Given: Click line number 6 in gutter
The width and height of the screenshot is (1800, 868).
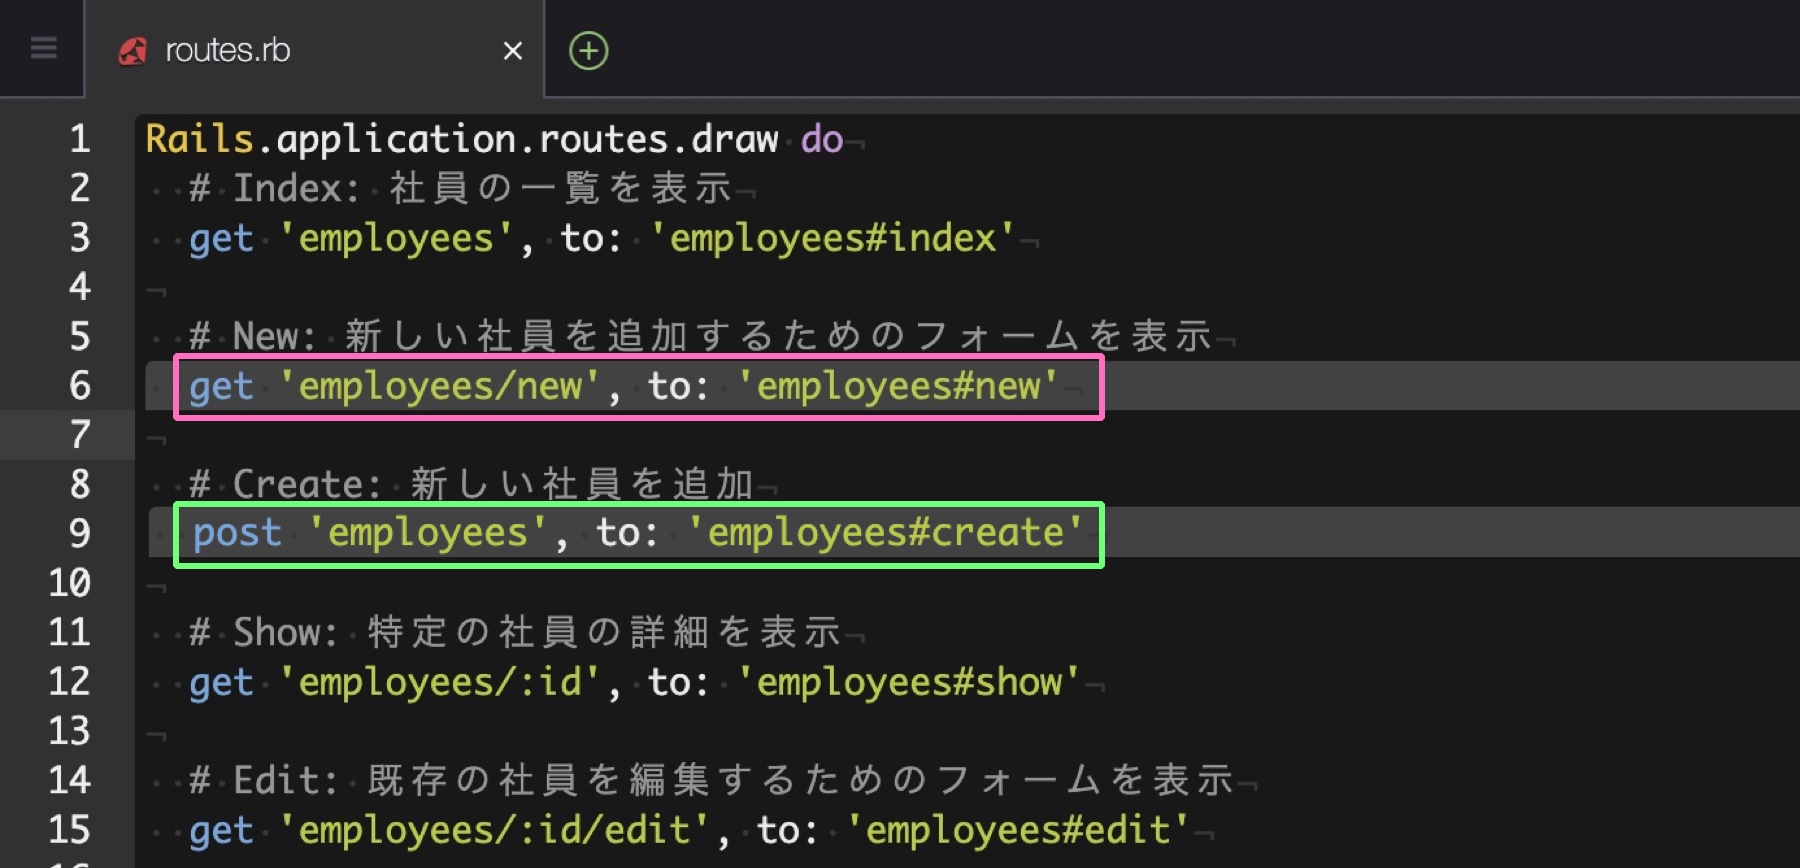Looking at the screenshot, I should pyautogui.click(x=79, y=386).
